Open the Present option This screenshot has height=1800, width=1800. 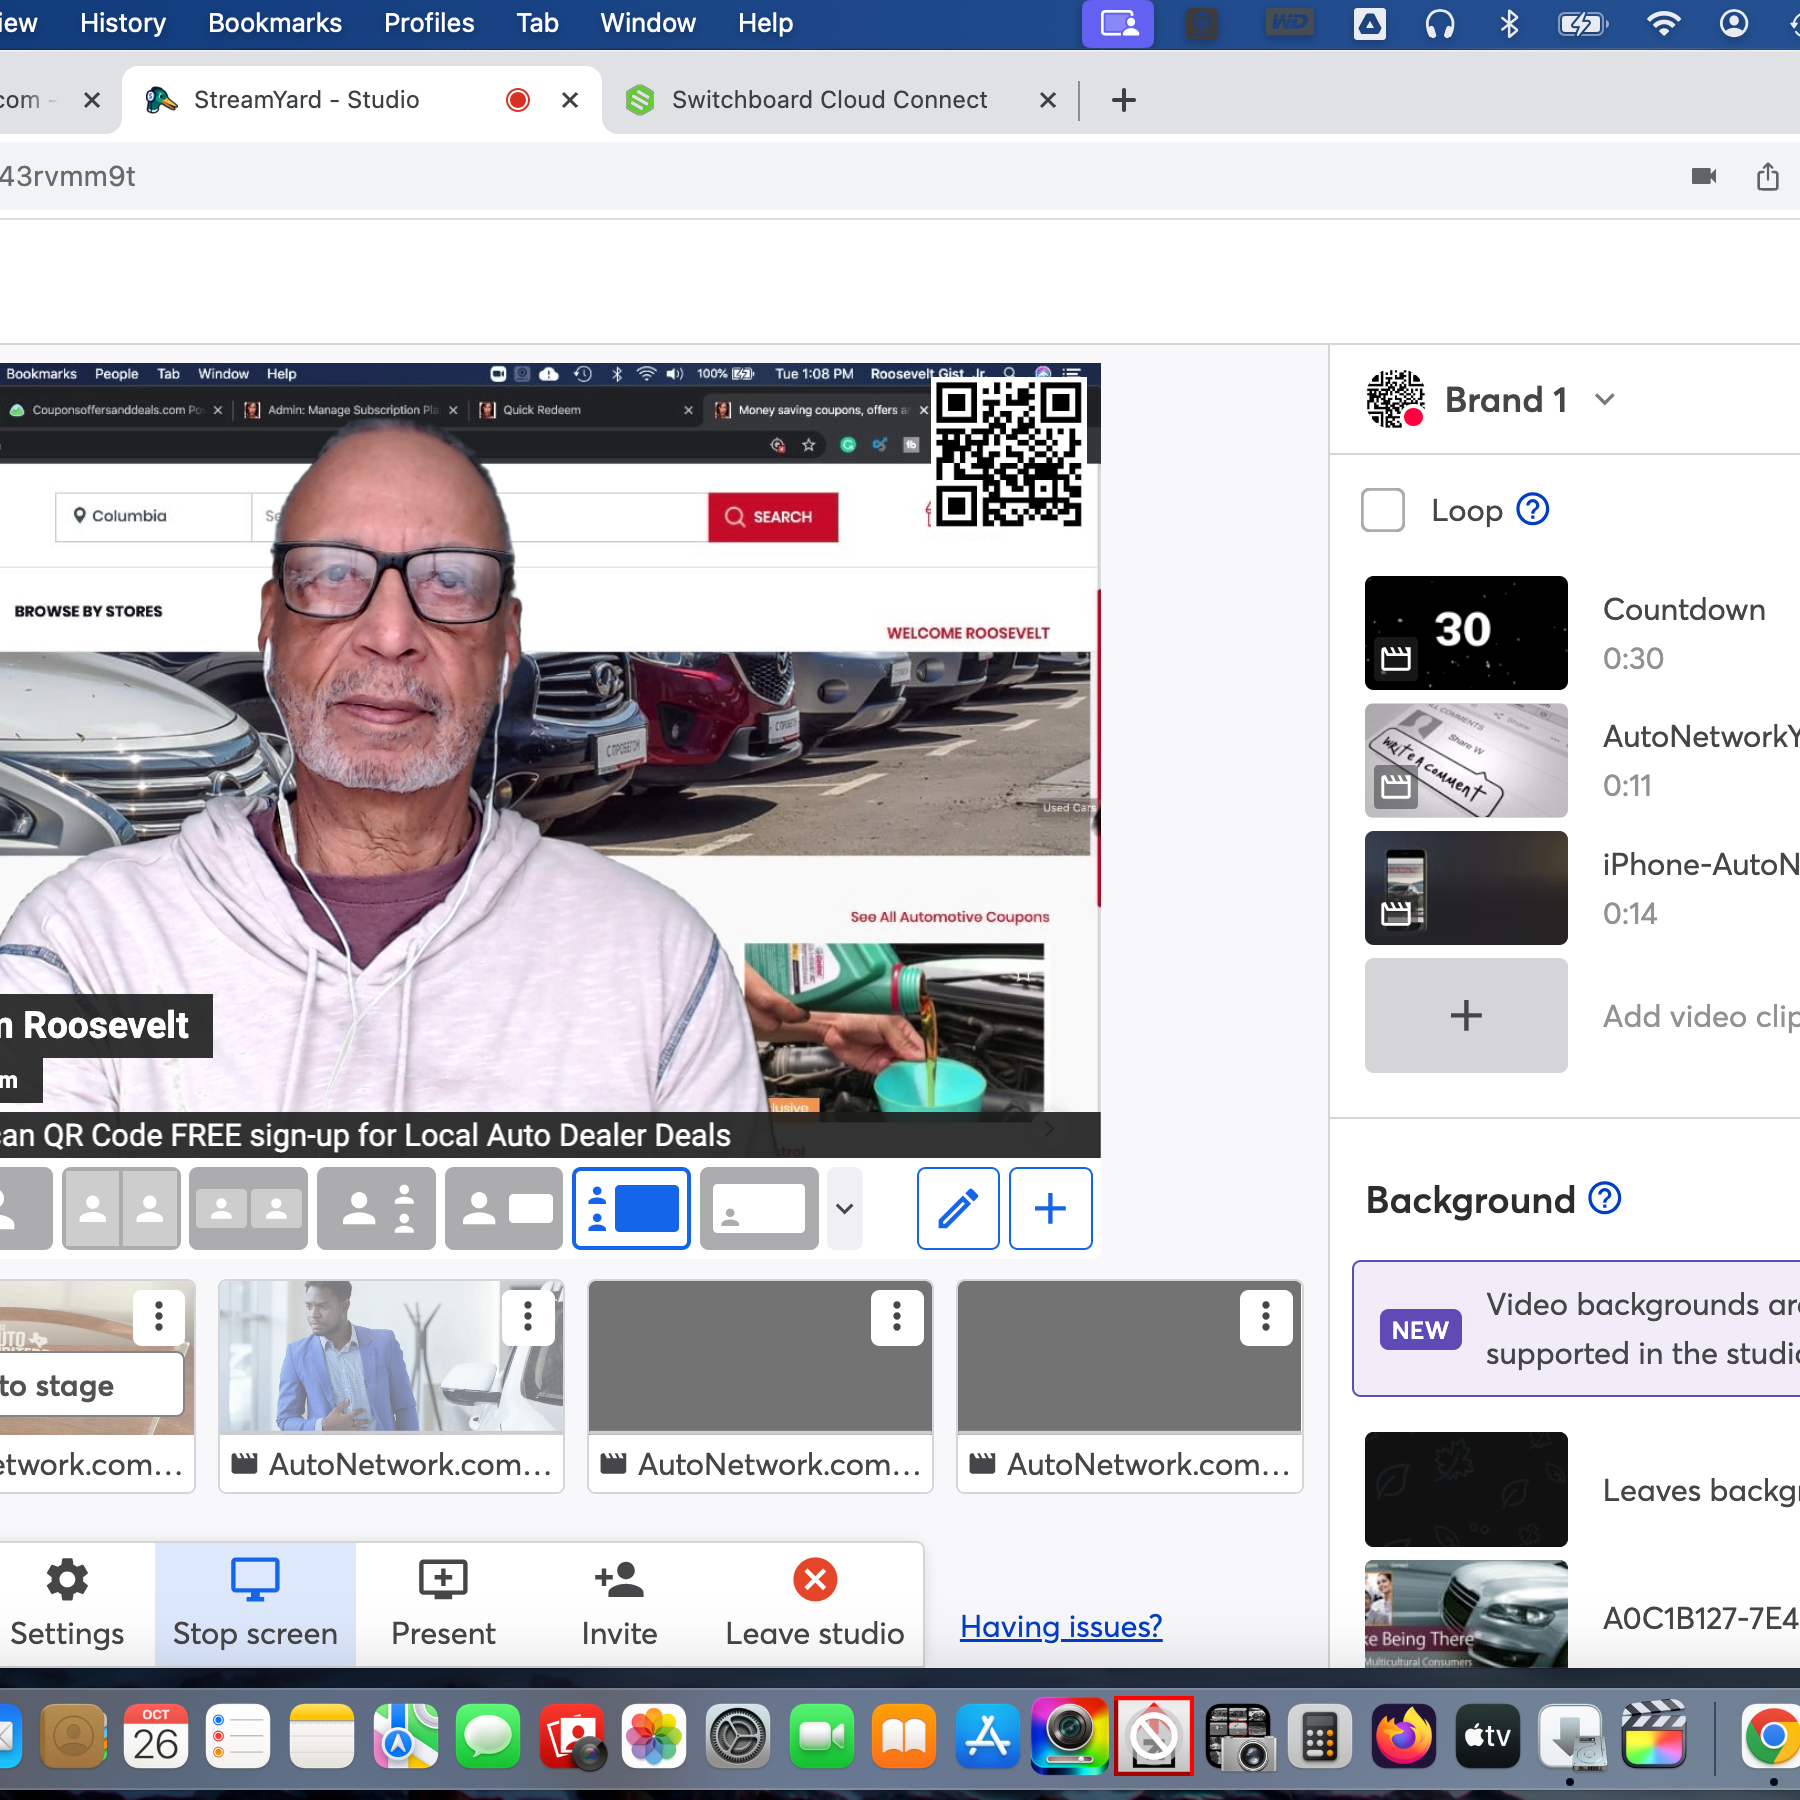pos(443,1604)
